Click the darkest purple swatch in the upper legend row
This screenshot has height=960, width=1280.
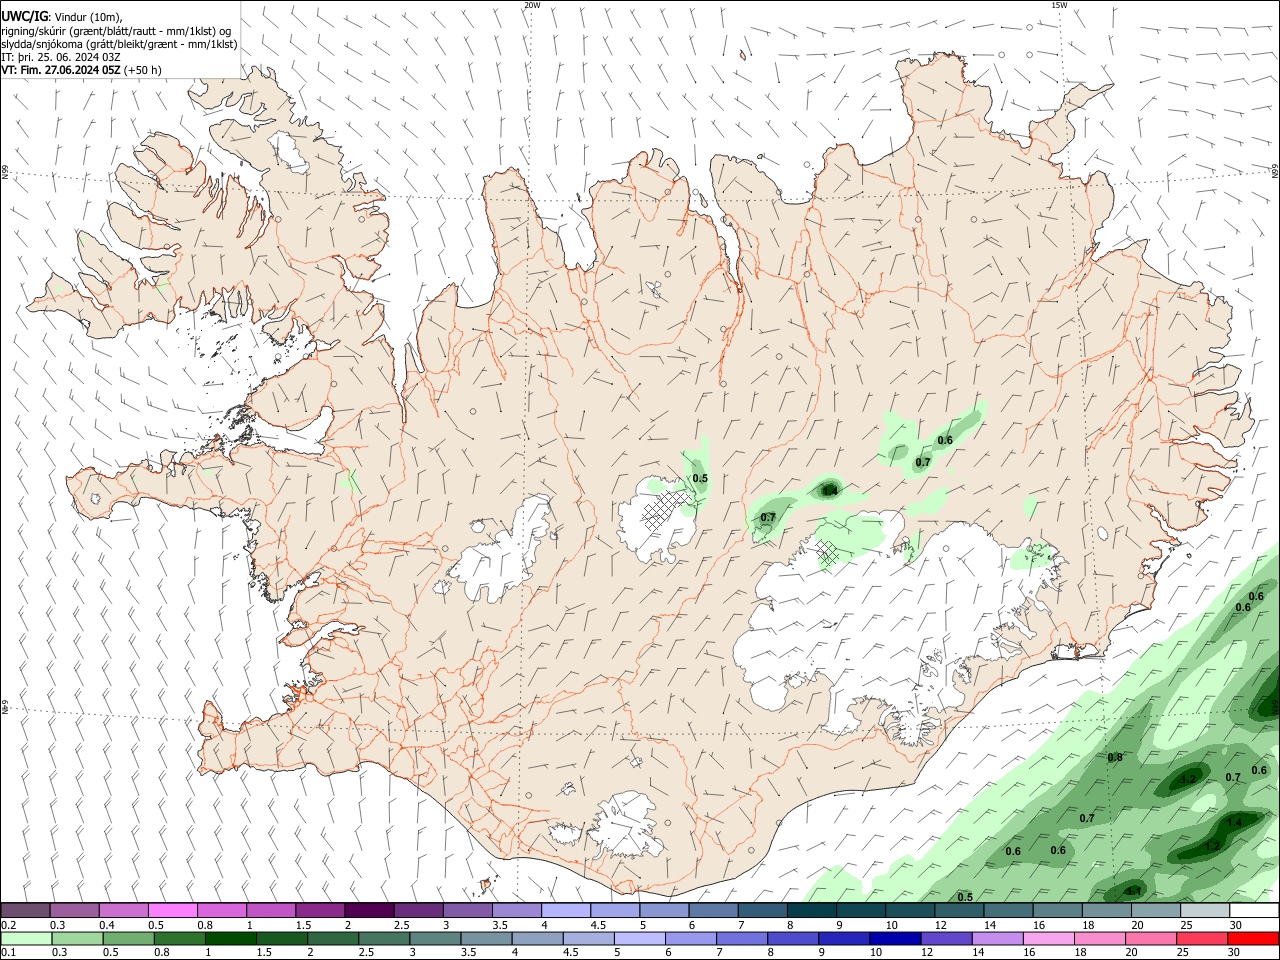(x=368, y=911)
